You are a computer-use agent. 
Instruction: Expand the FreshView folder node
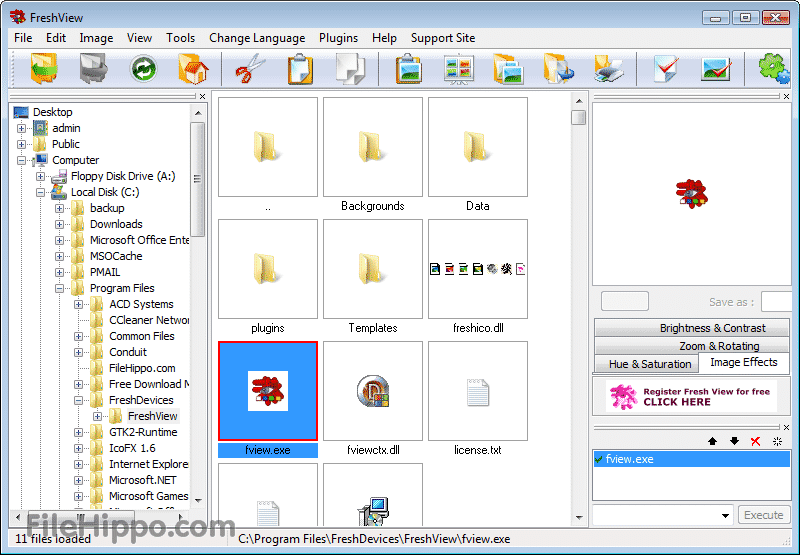tap(97, 416)
